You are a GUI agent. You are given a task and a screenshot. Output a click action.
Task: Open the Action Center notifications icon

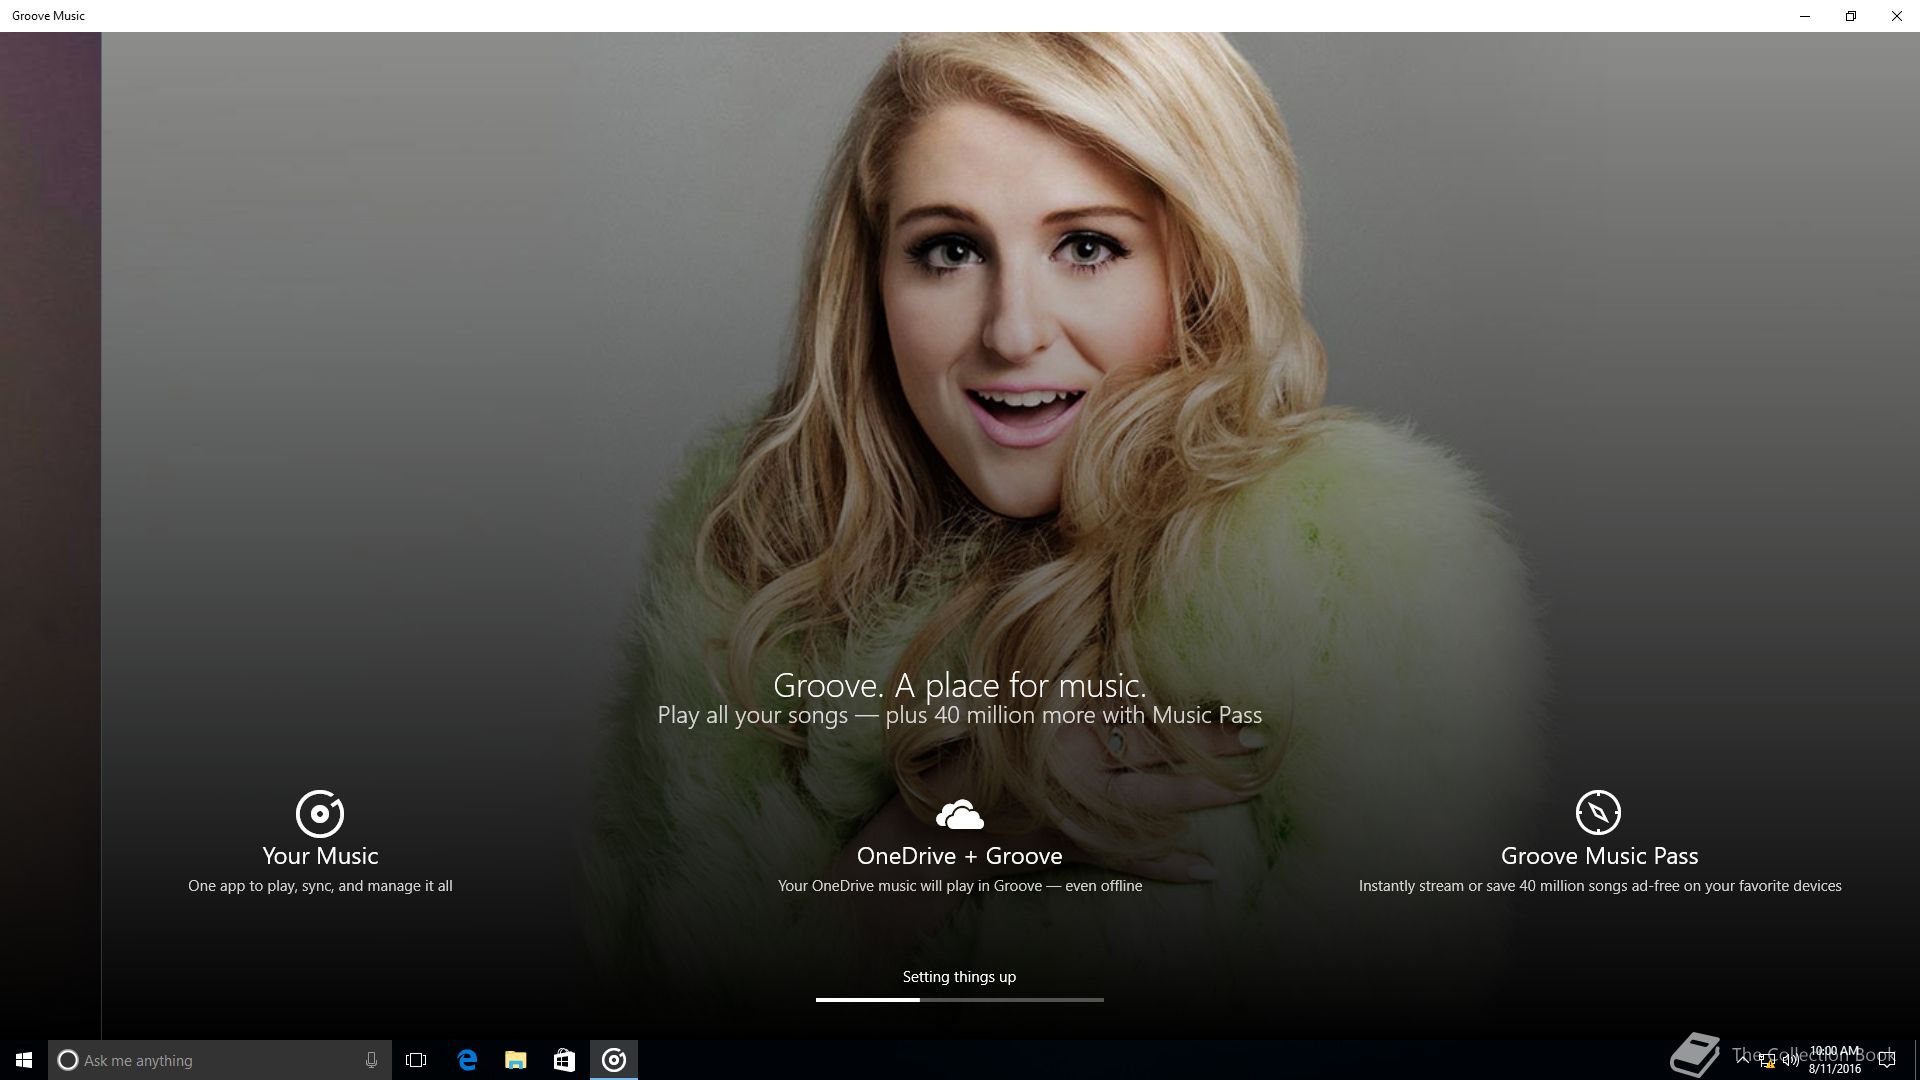1887,1061
